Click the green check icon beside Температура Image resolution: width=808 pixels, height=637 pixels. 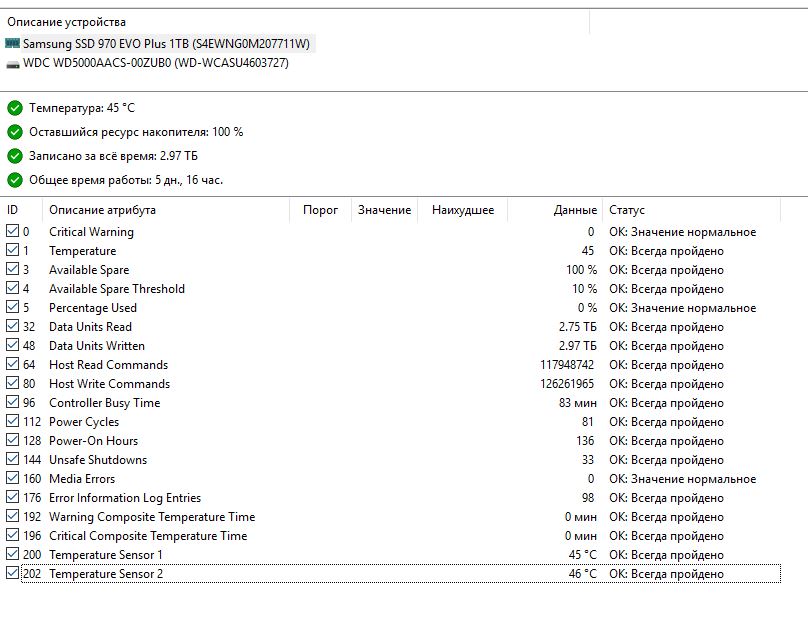tap(15, 108)
